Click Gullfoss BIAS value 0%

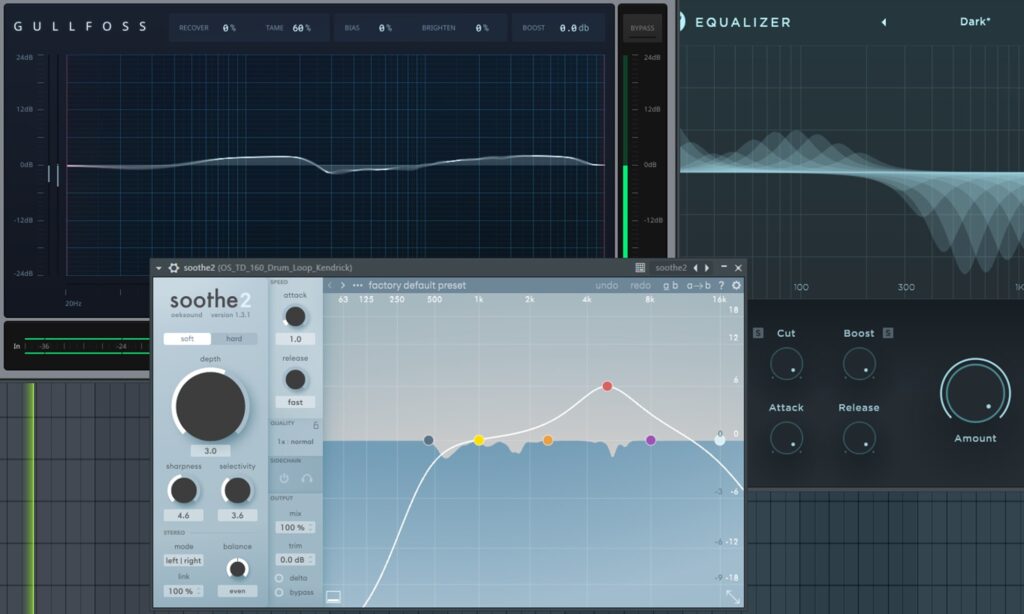[385, 28]
